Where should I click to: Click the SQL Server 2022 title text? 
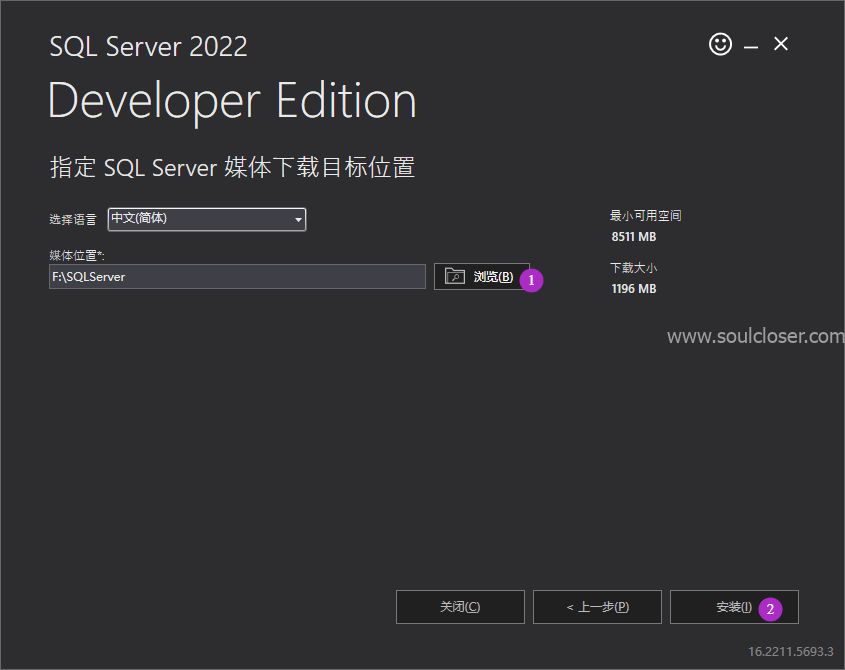coord(148,46)
